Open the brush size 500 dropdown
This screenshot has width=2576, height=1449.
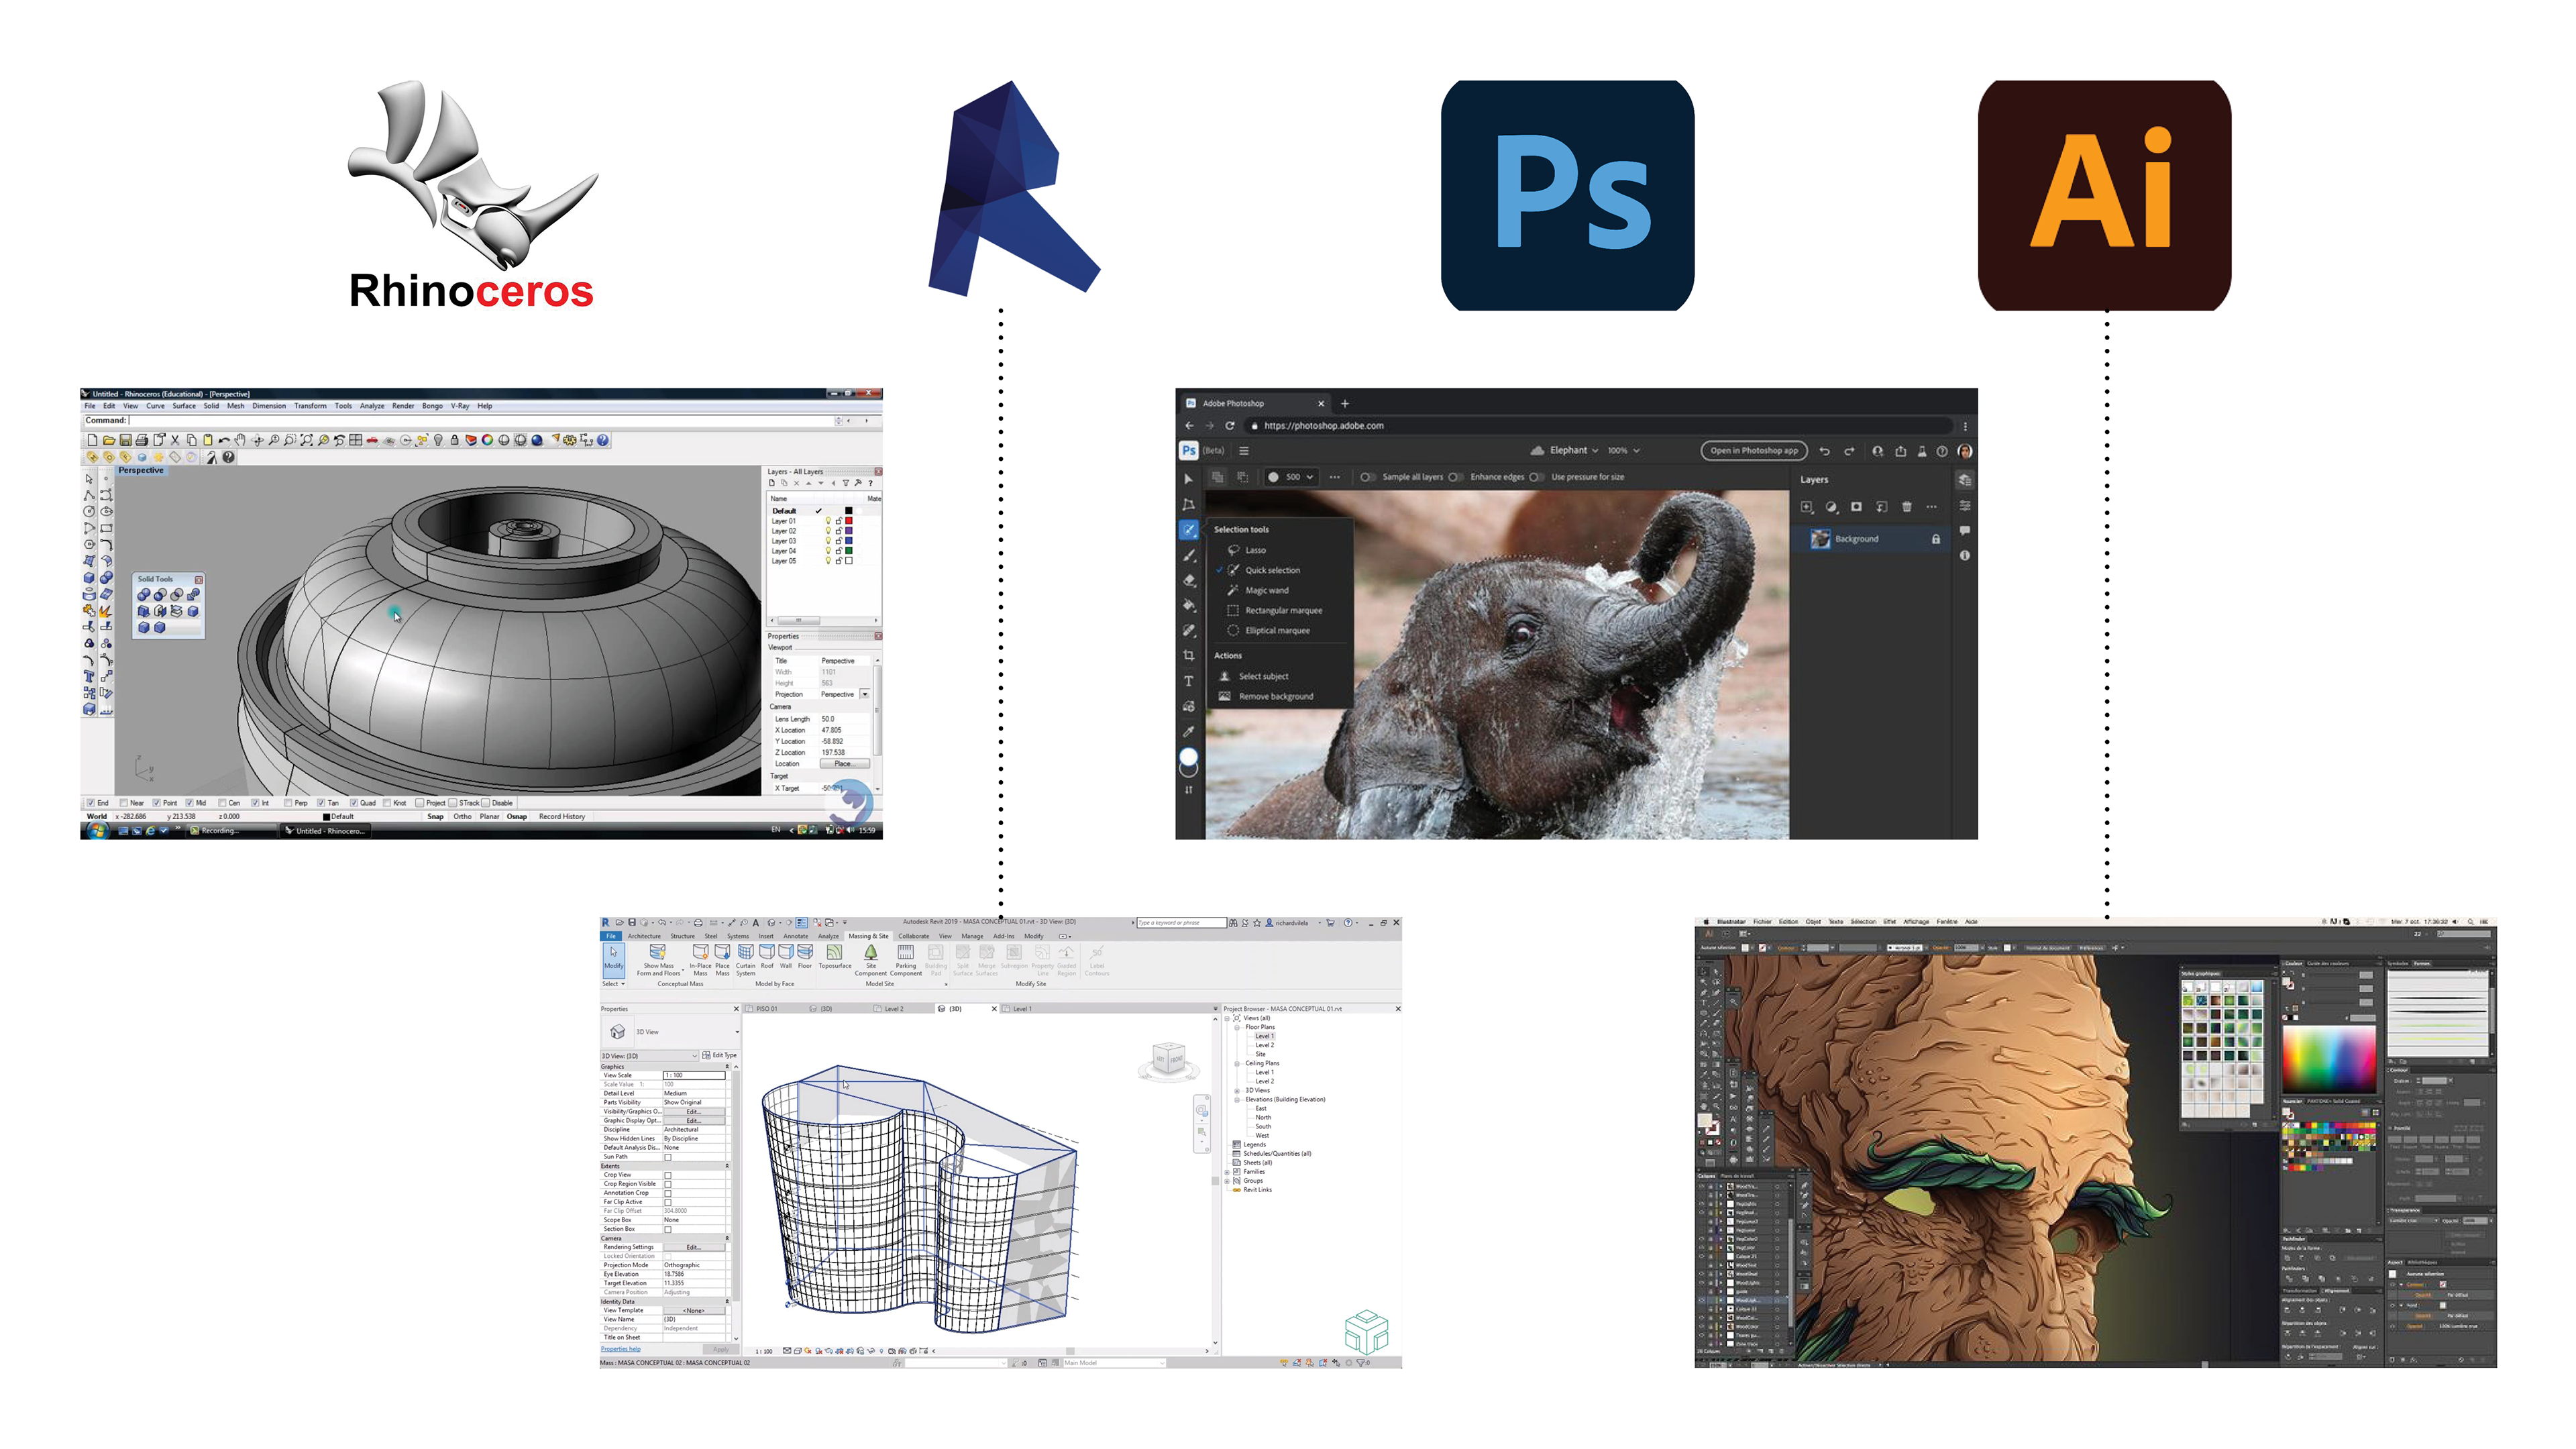tap(1292, 477)
